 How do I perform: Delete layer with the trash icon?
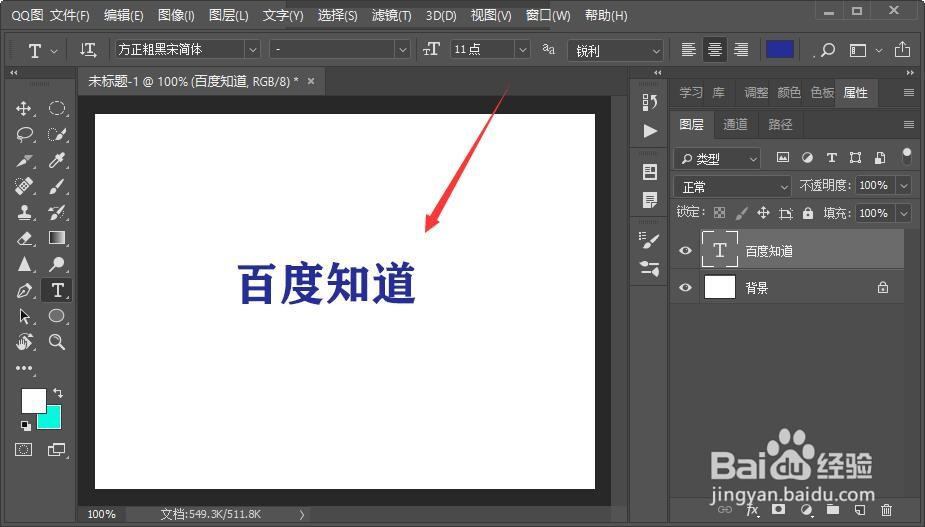(886, 510)
